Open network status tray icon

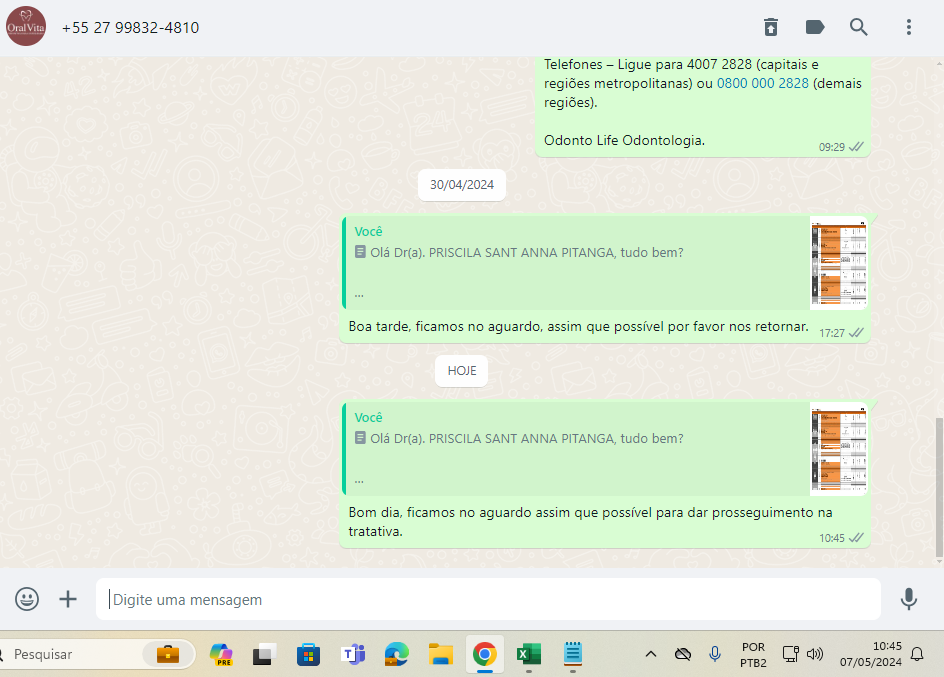pos(790,654)
